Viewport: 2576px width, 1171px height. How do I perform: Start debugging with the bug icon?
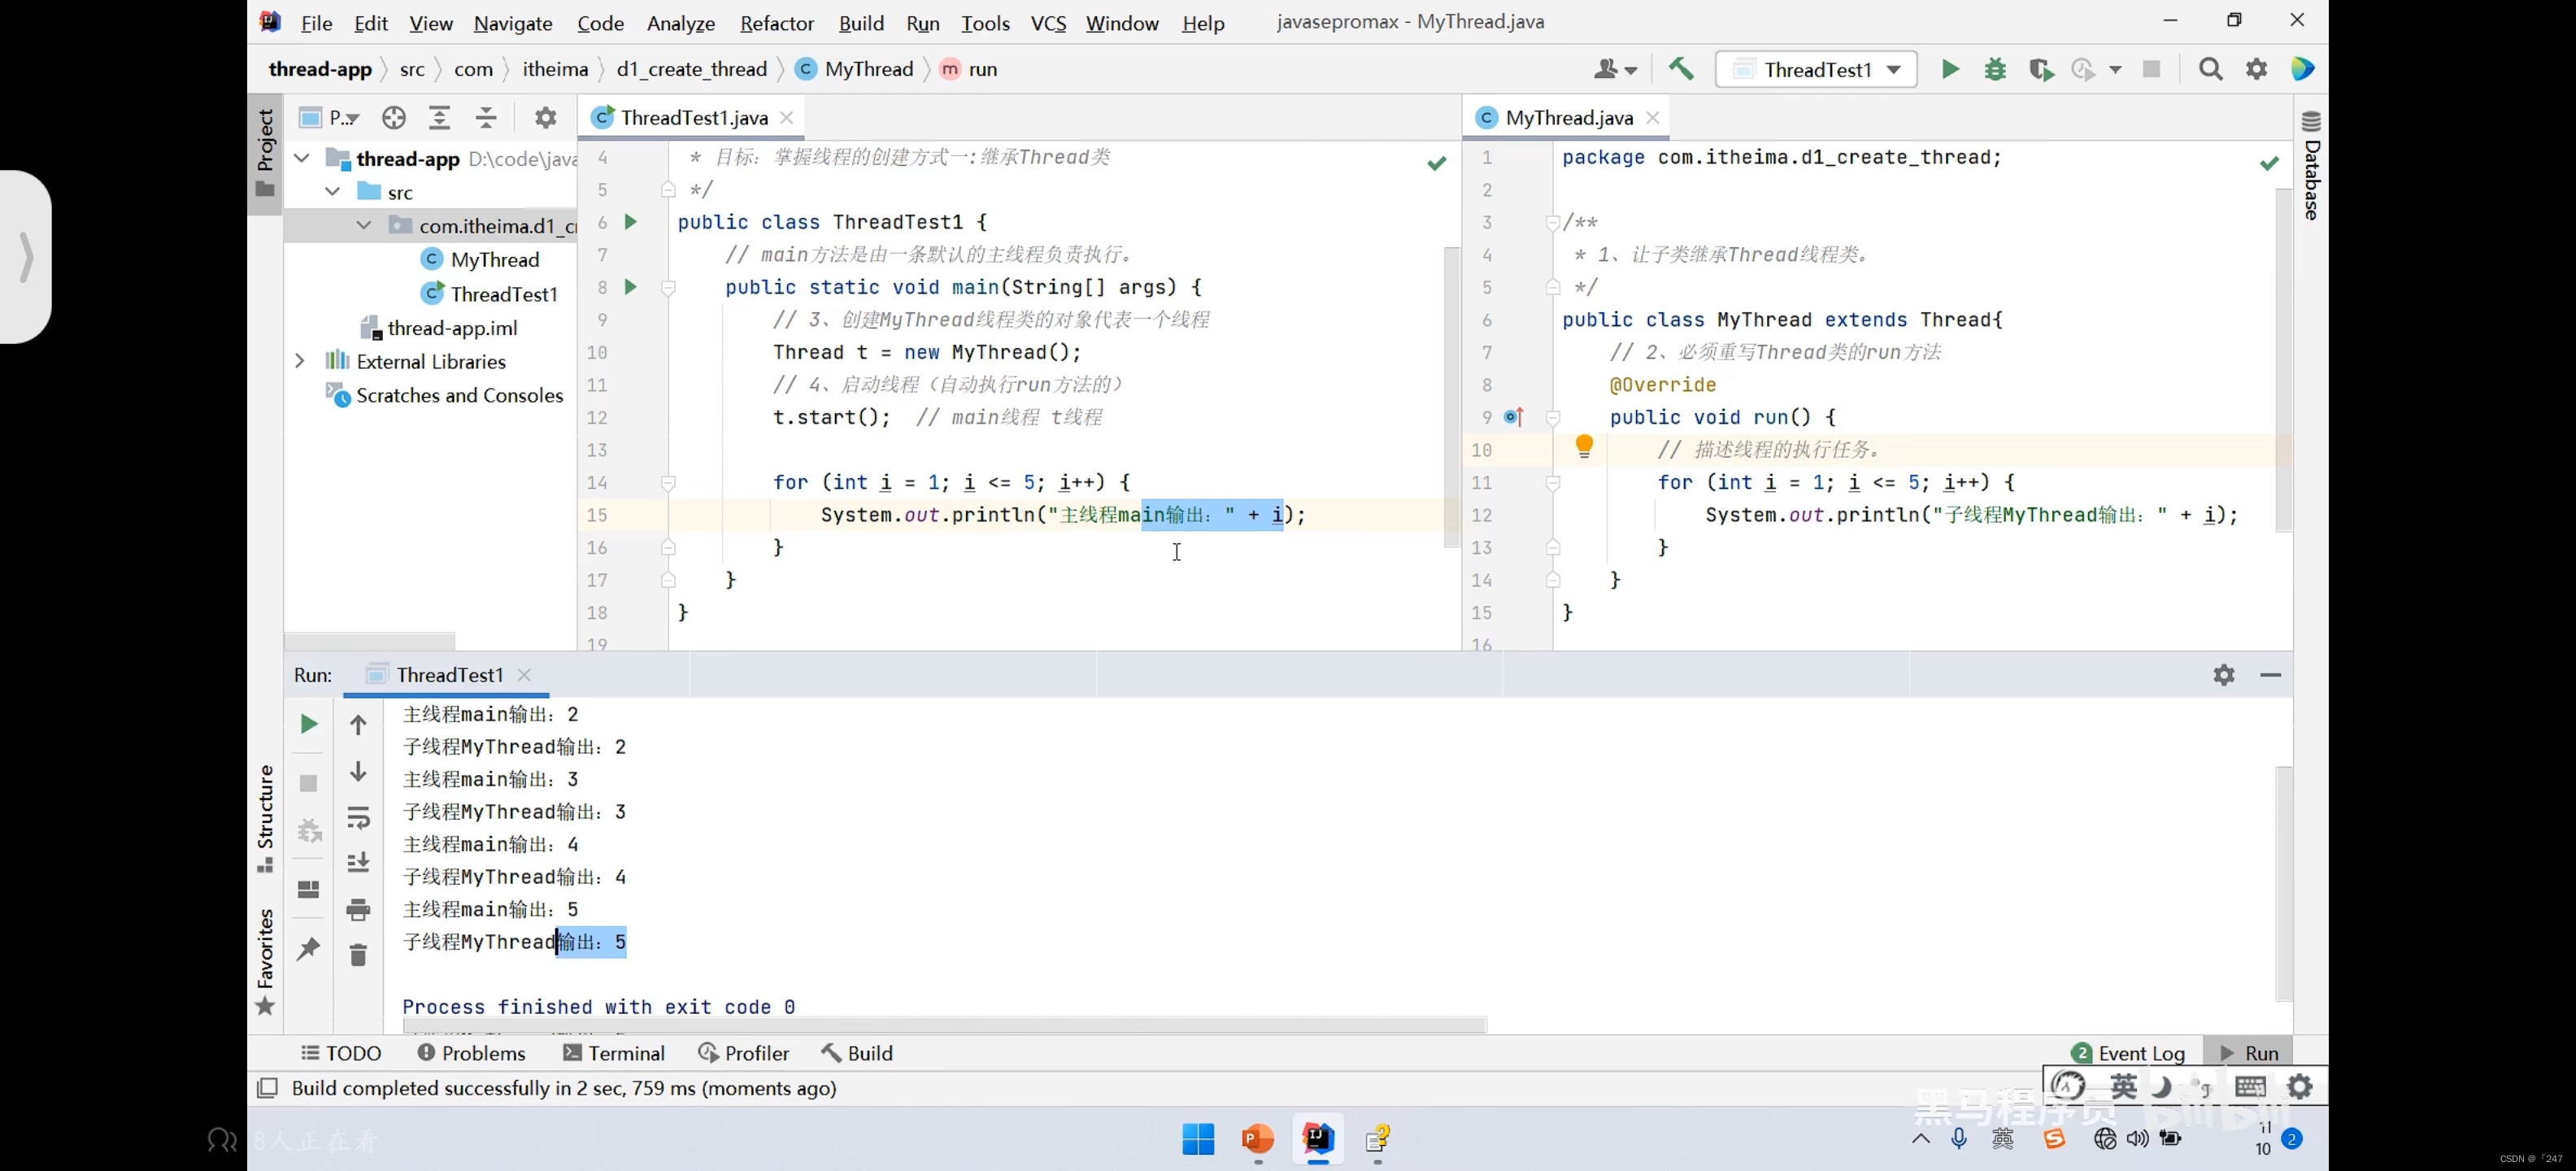coord(1995,69)
